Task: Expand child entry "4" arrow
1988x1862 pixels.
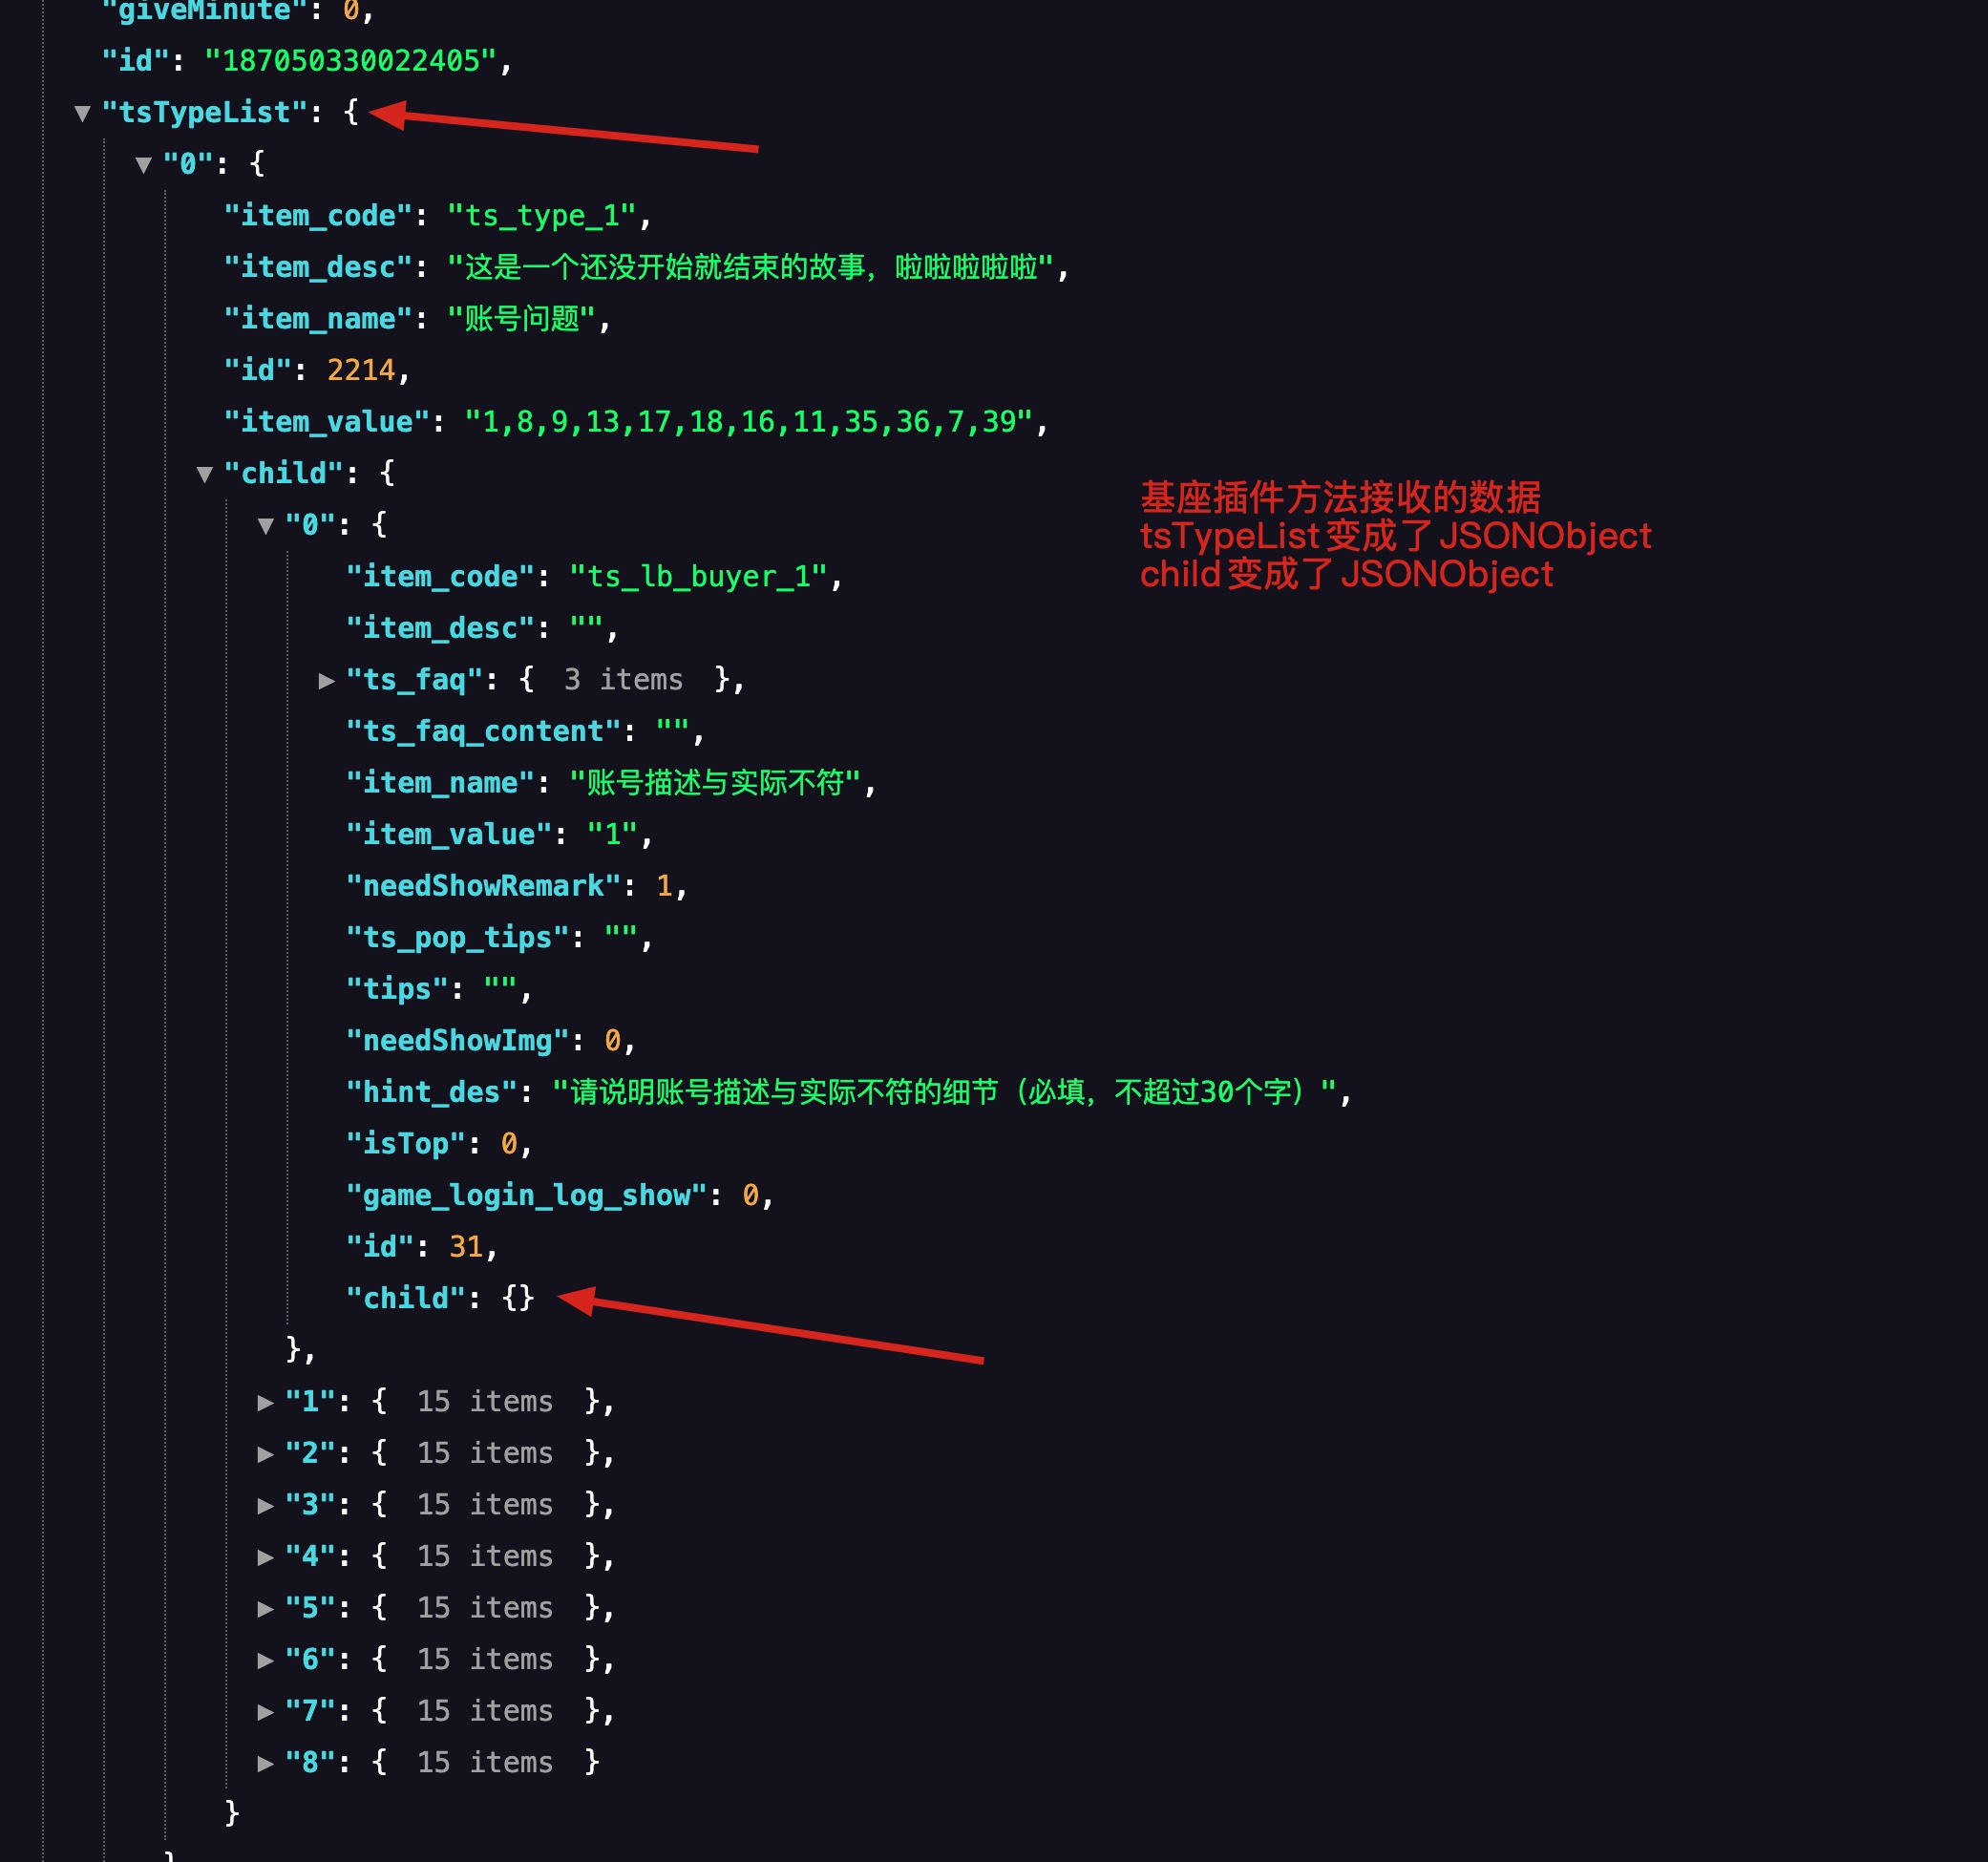Action: pos(266,1557)
